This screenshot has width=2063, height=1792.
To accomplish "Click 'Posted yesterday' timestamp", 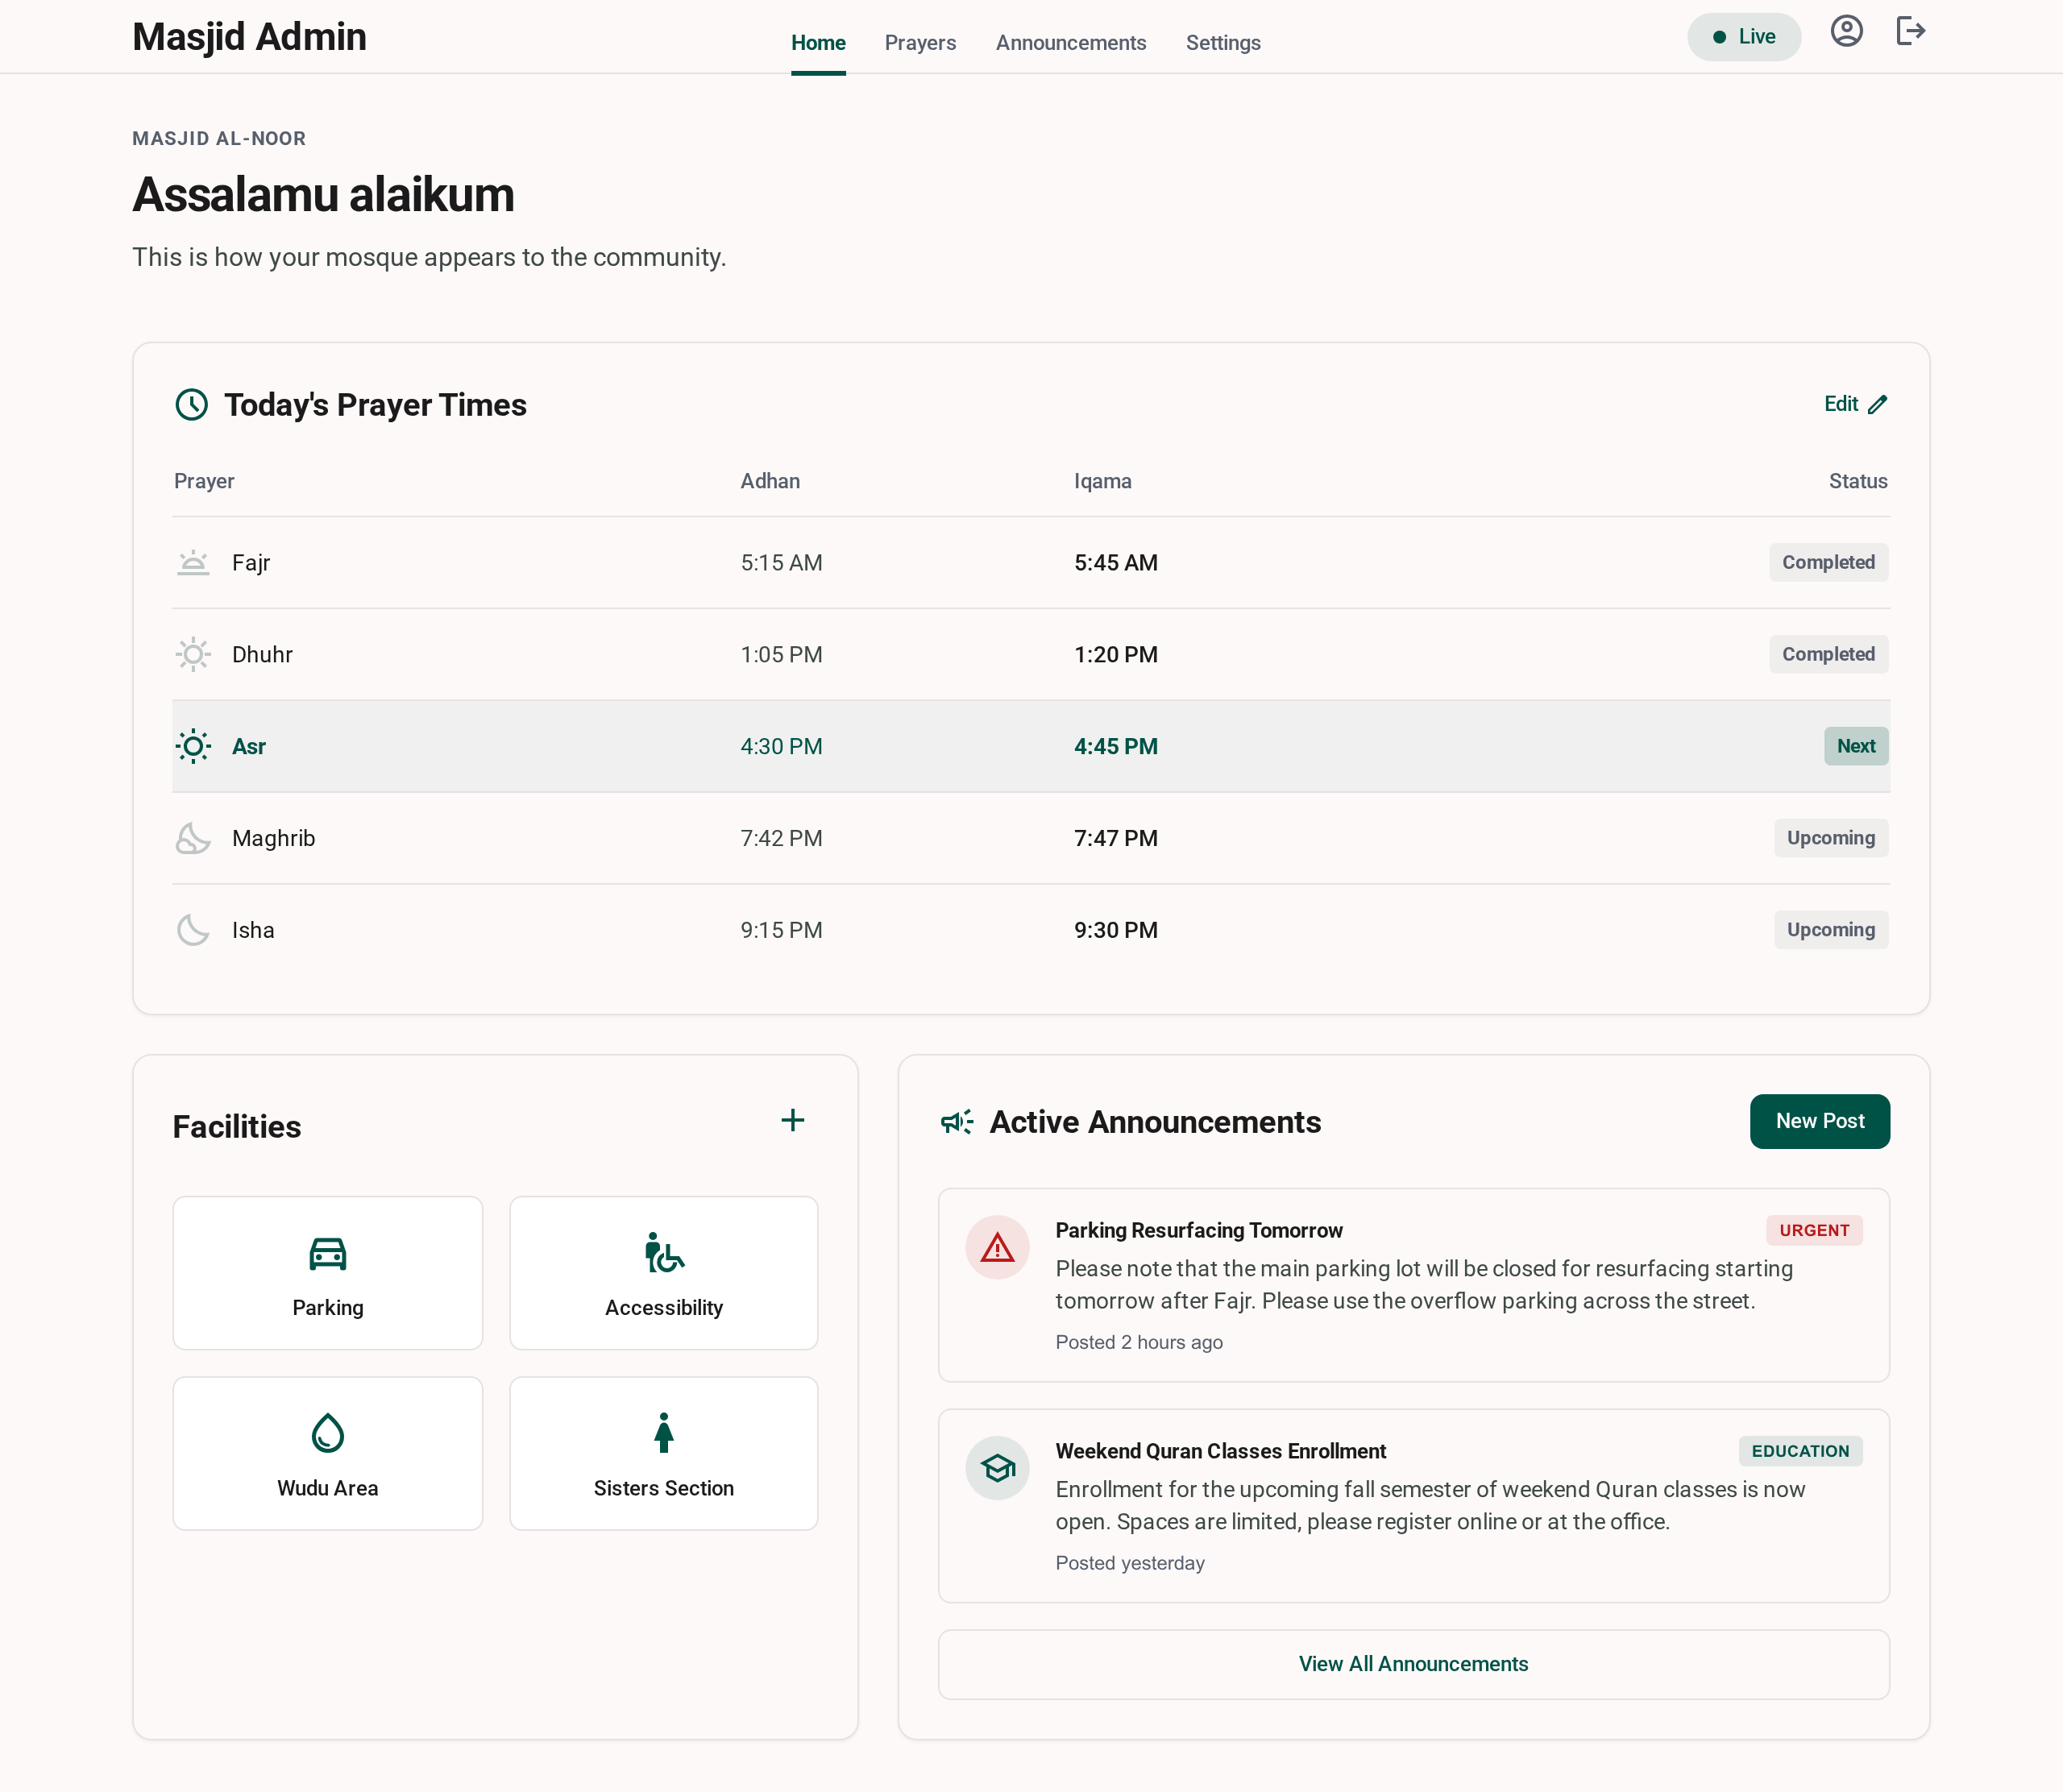I will coord(1130,1563).
